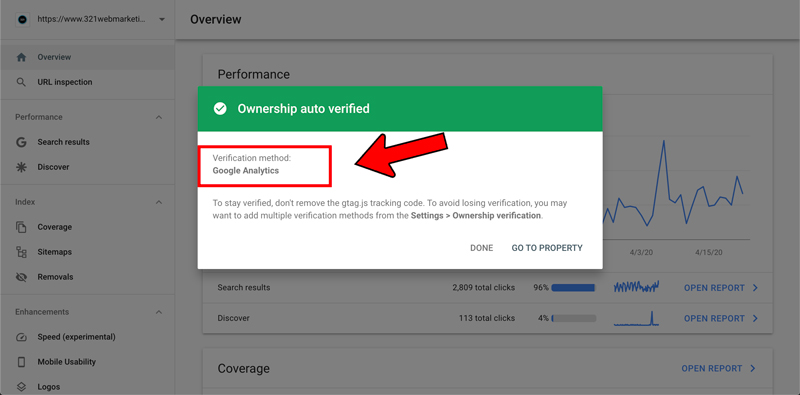800x395 pixels.
Task: Click the 4/15/20 chart date label
Action: point(709,253)
